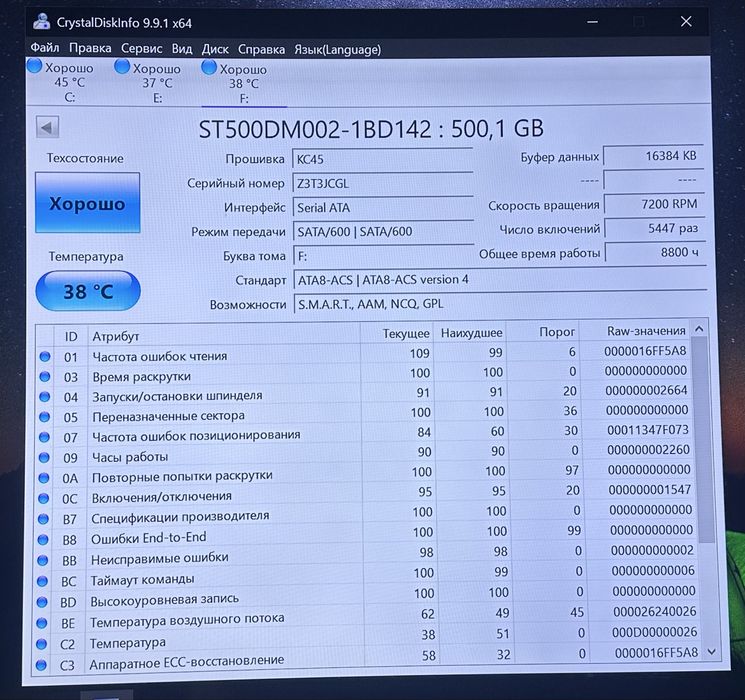Close the CrystalDiskInfo window
Viewport: 745px width, 700px height.
[686, 21]
